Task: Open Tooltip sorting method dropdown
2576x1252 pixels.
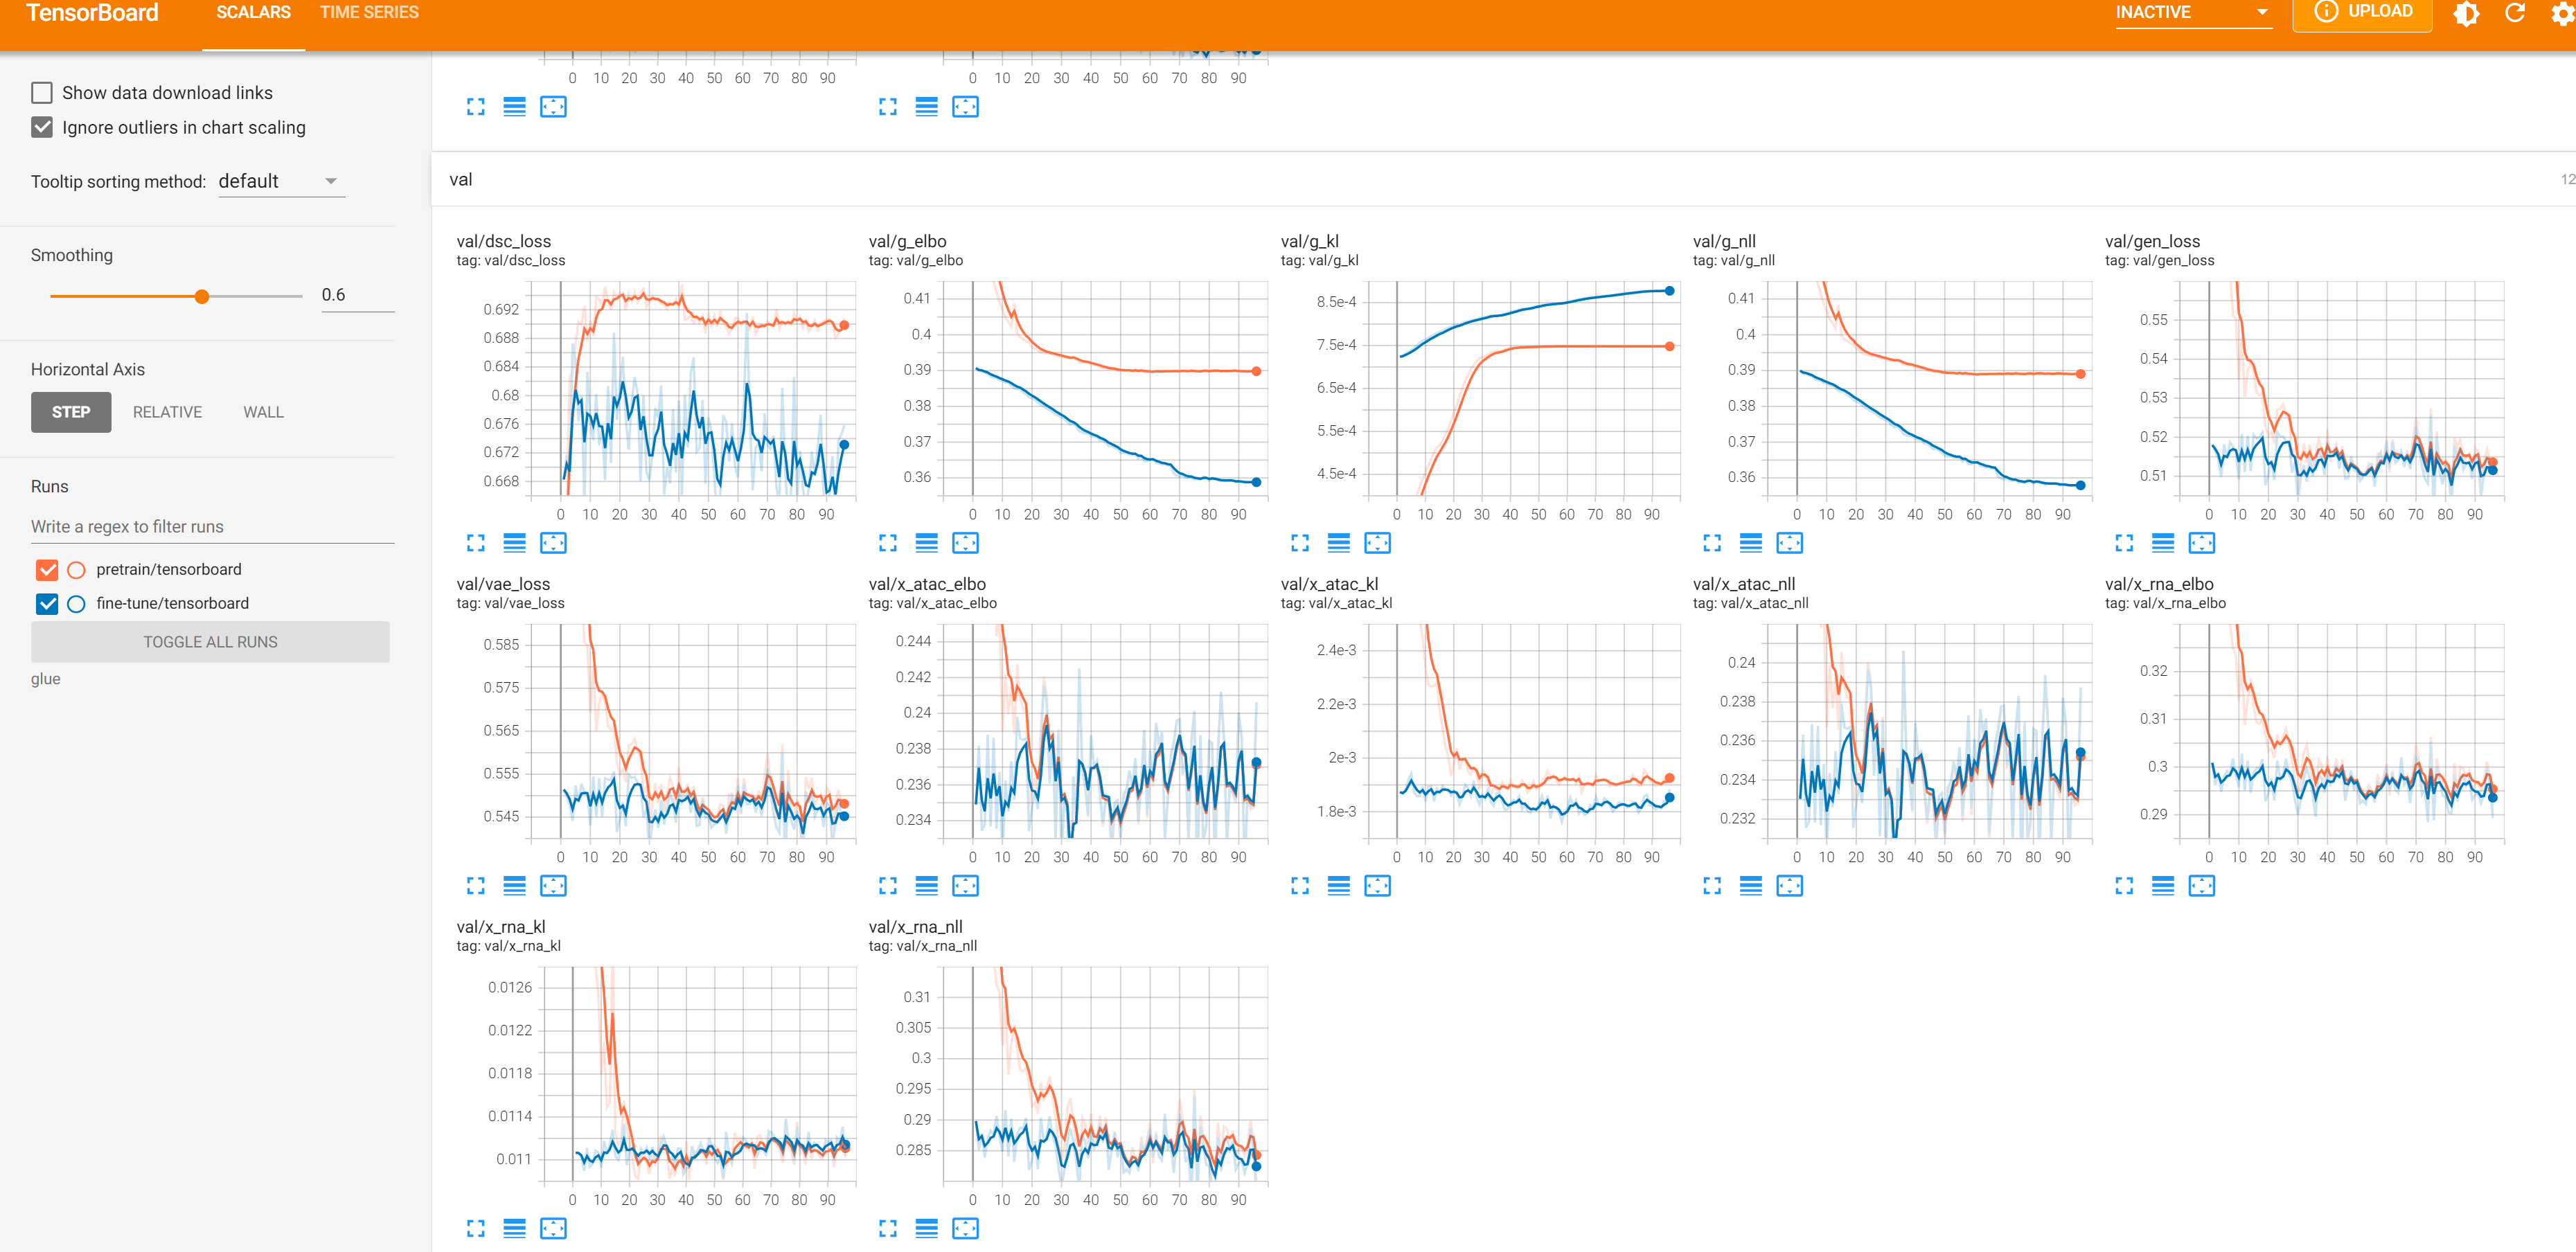Action: (281, 181)
